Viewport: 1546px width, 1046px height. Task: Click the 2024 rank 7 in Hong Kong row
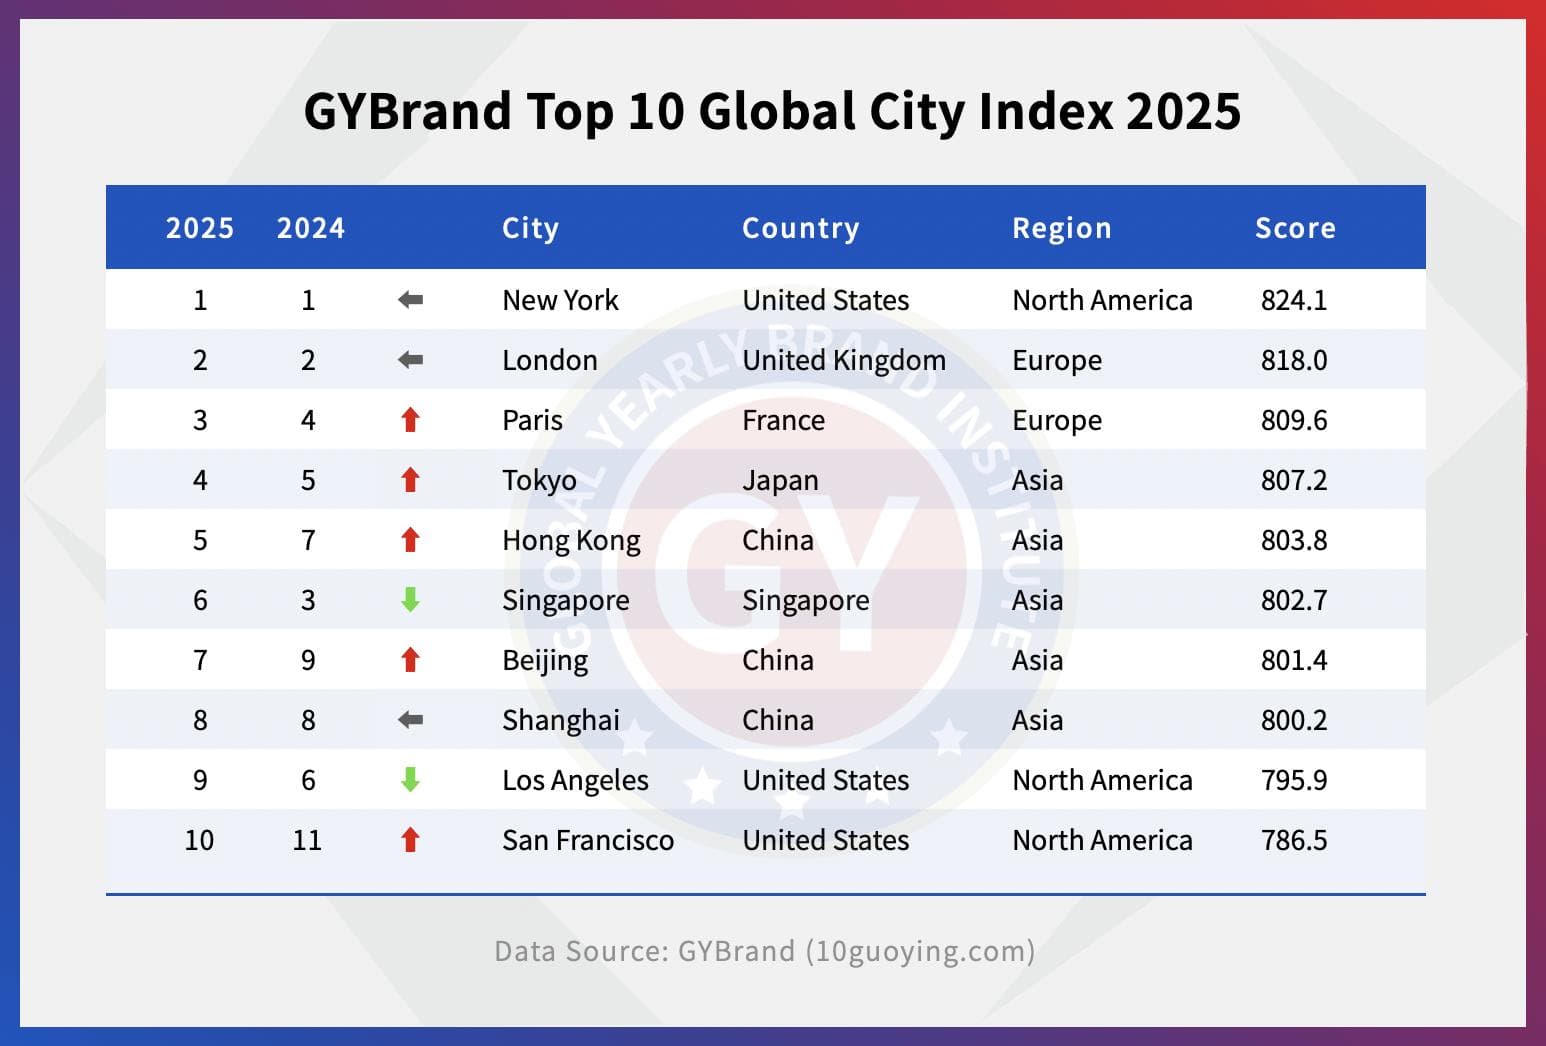(x=308, y=540)
